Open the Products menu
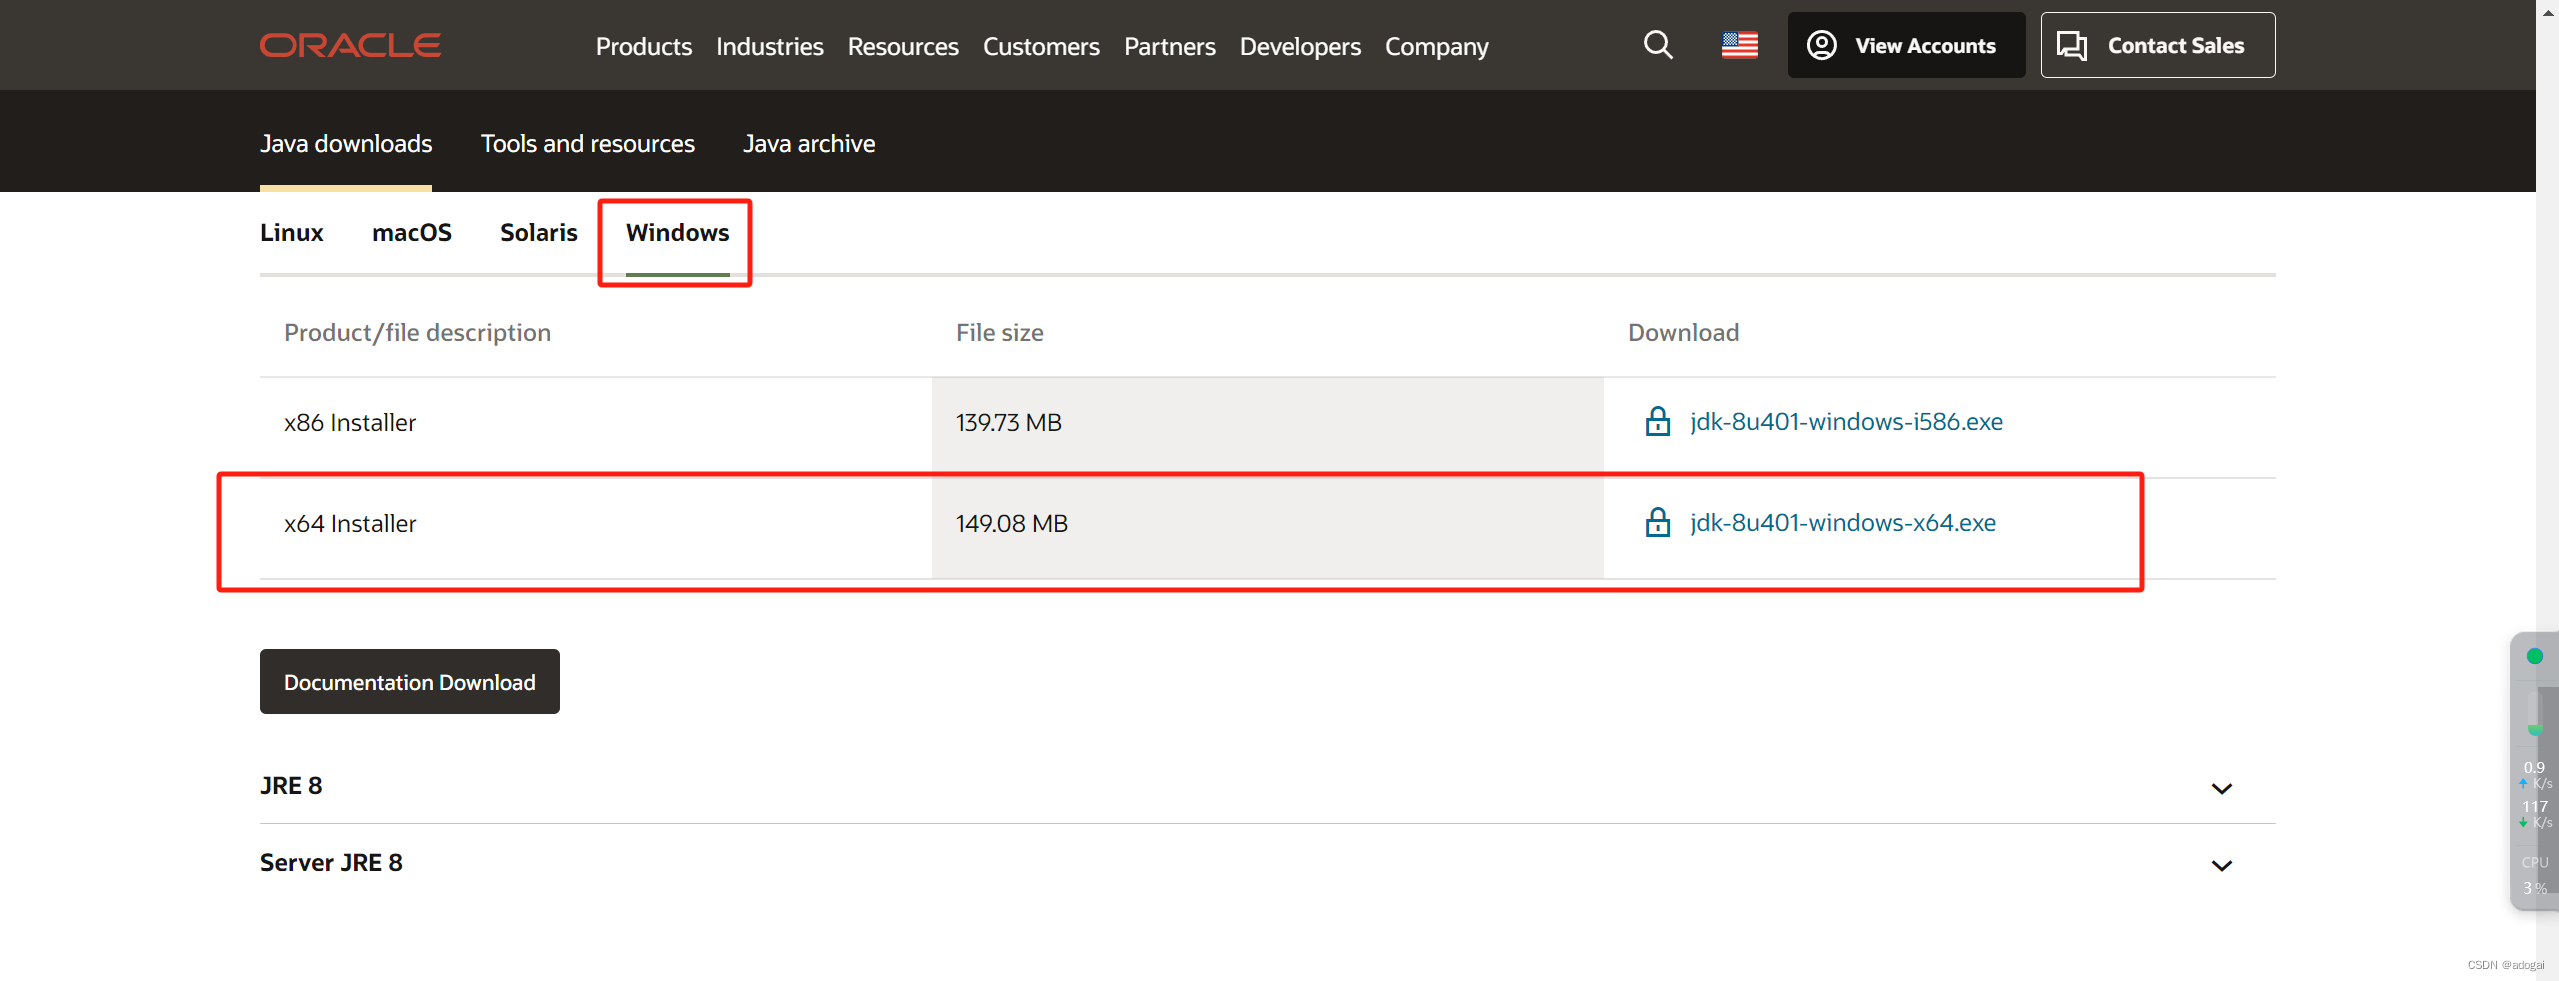The height and width of the screenshot is (981, 2559). pos(644,46)
